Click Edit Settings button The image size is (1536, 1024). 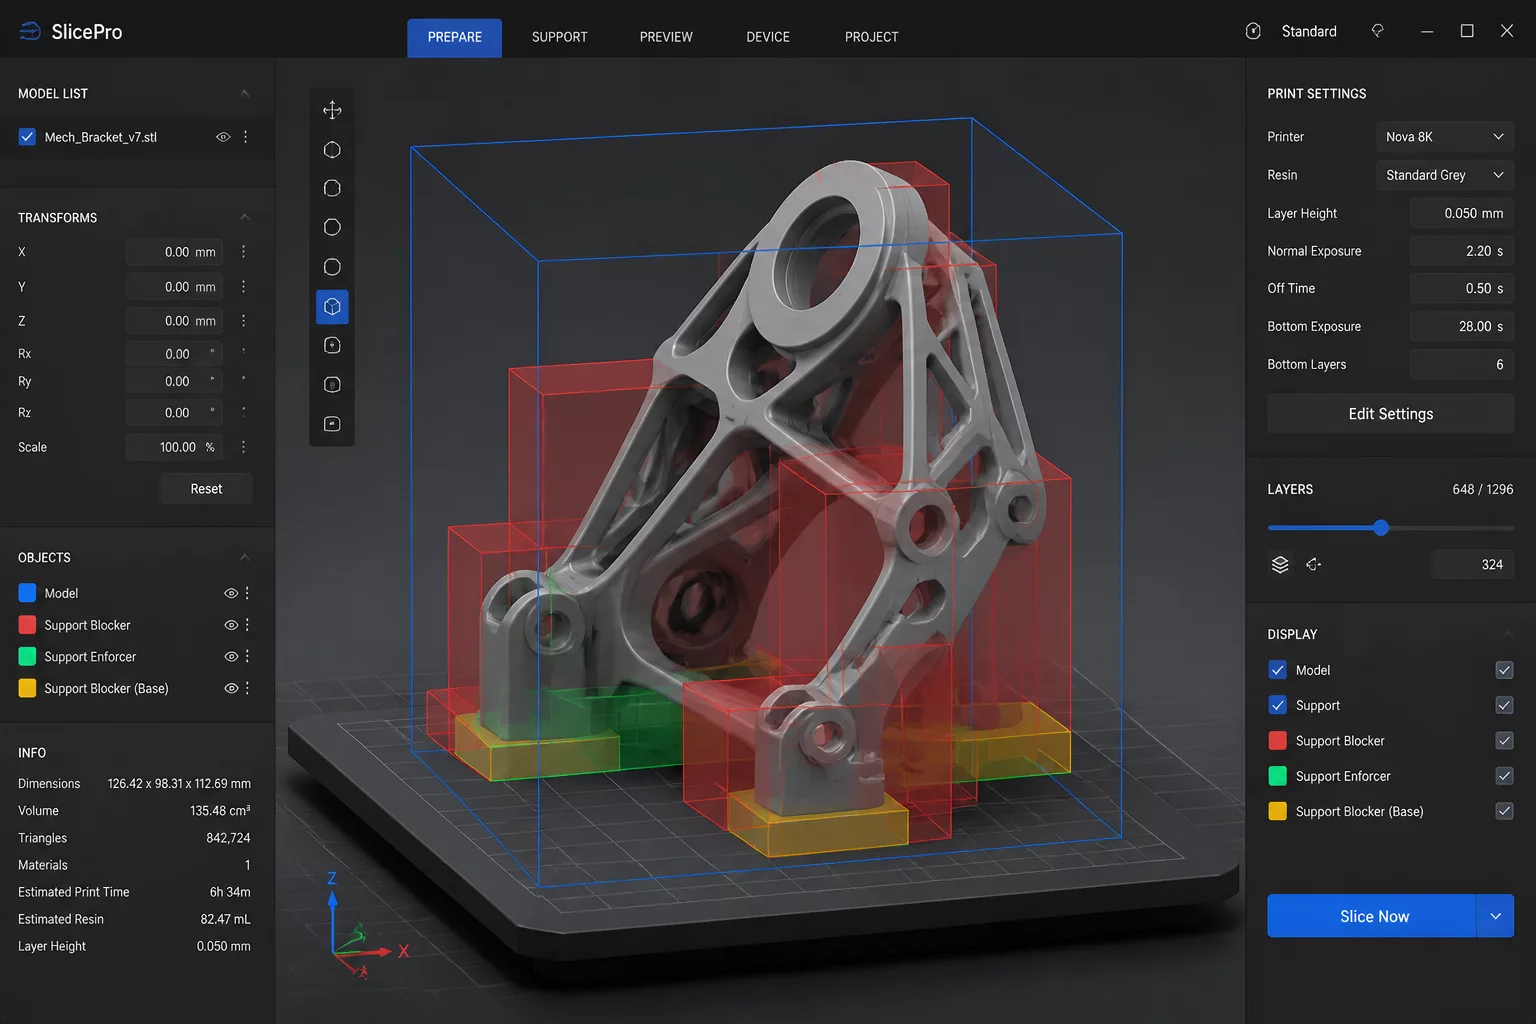1390,414
